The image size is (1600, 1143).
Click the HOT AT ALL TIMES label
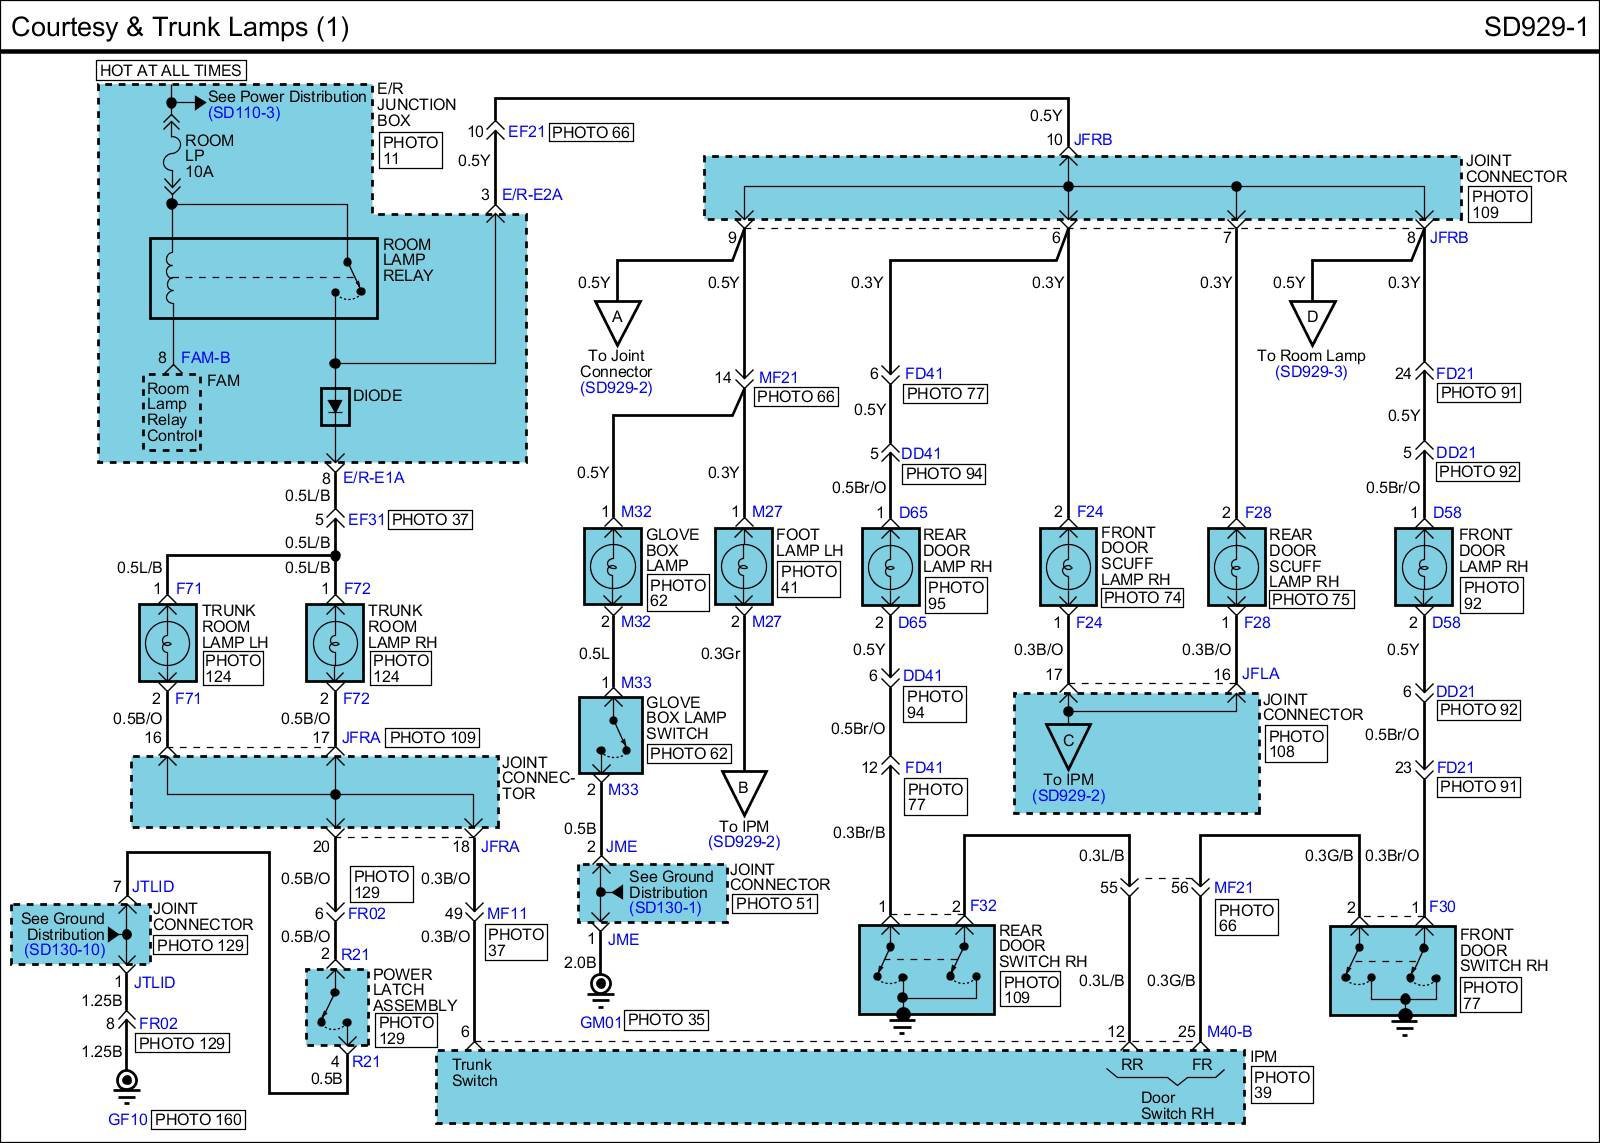pyautogui.click(x=171, y=70)
